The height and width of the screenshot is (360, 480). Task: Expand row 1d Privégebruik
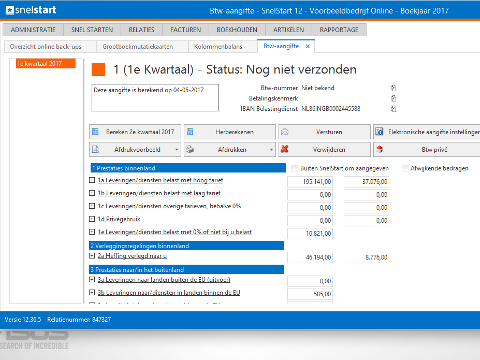(92, 219)
